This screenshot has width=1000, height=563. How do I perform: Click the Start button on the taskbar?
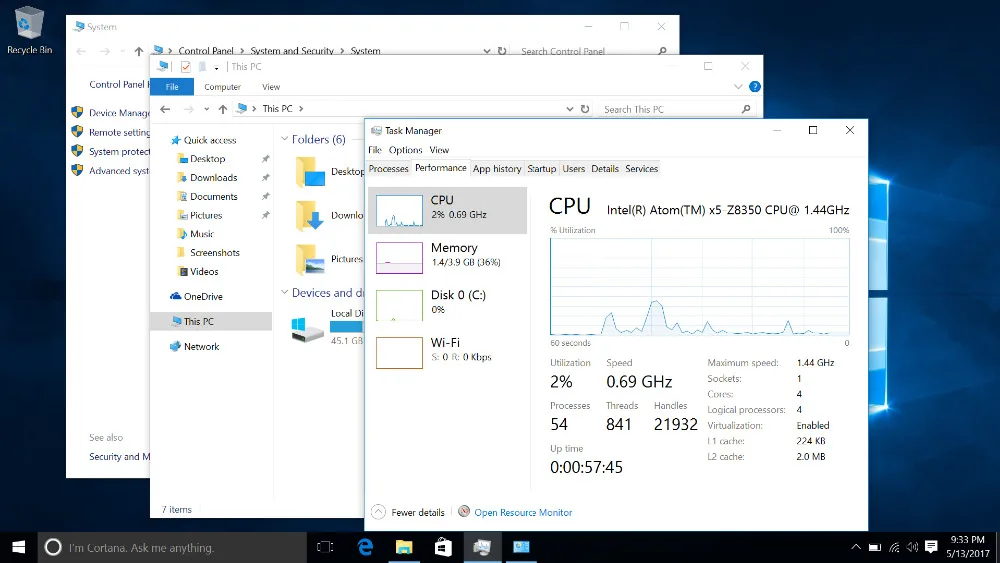pos(18,547)
